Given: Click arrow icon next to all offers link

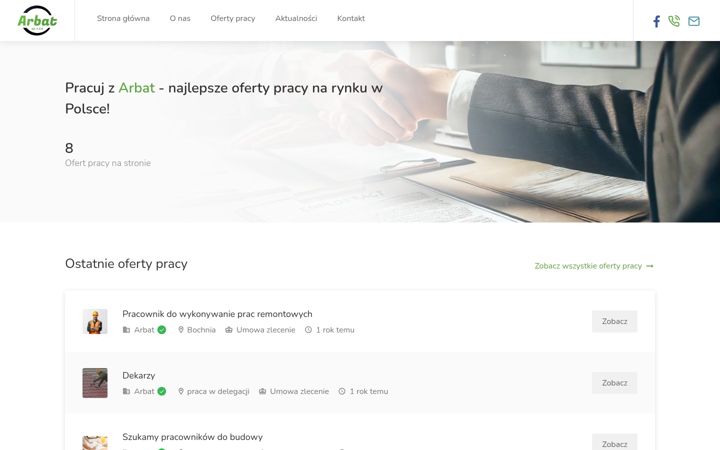Looking at the screenshot, I should coord(650,266).
